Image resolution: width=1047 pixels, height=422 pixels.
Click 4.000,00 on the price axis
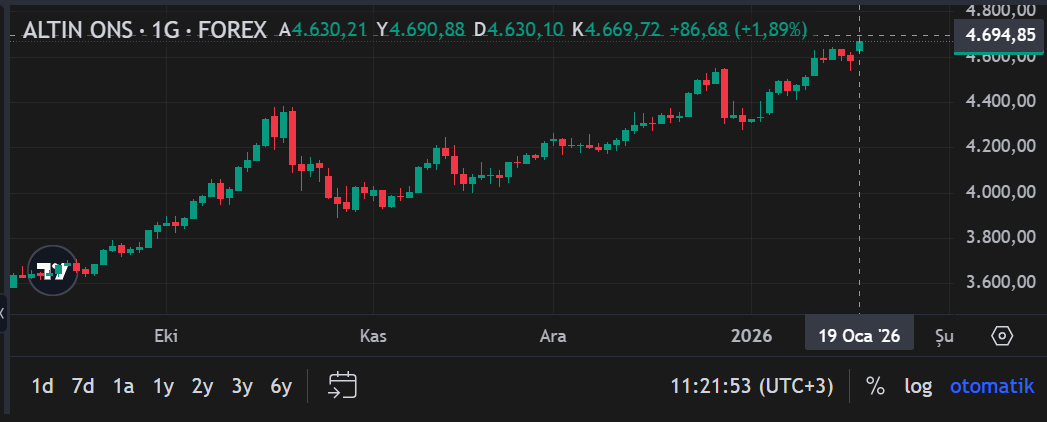click(x=994, y=192)
